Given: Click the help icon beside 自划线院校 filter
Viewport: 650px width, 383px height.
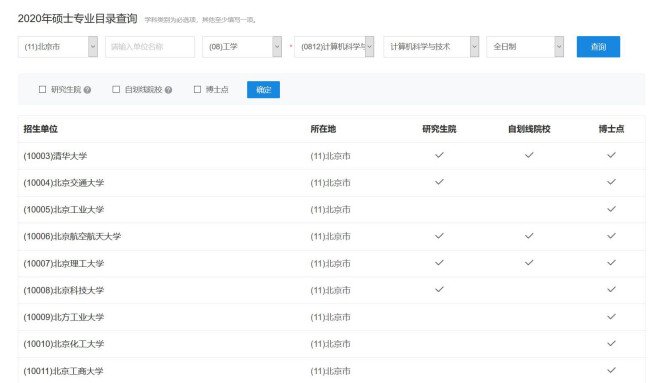Looking at the screenshot, I should [168, 90].
